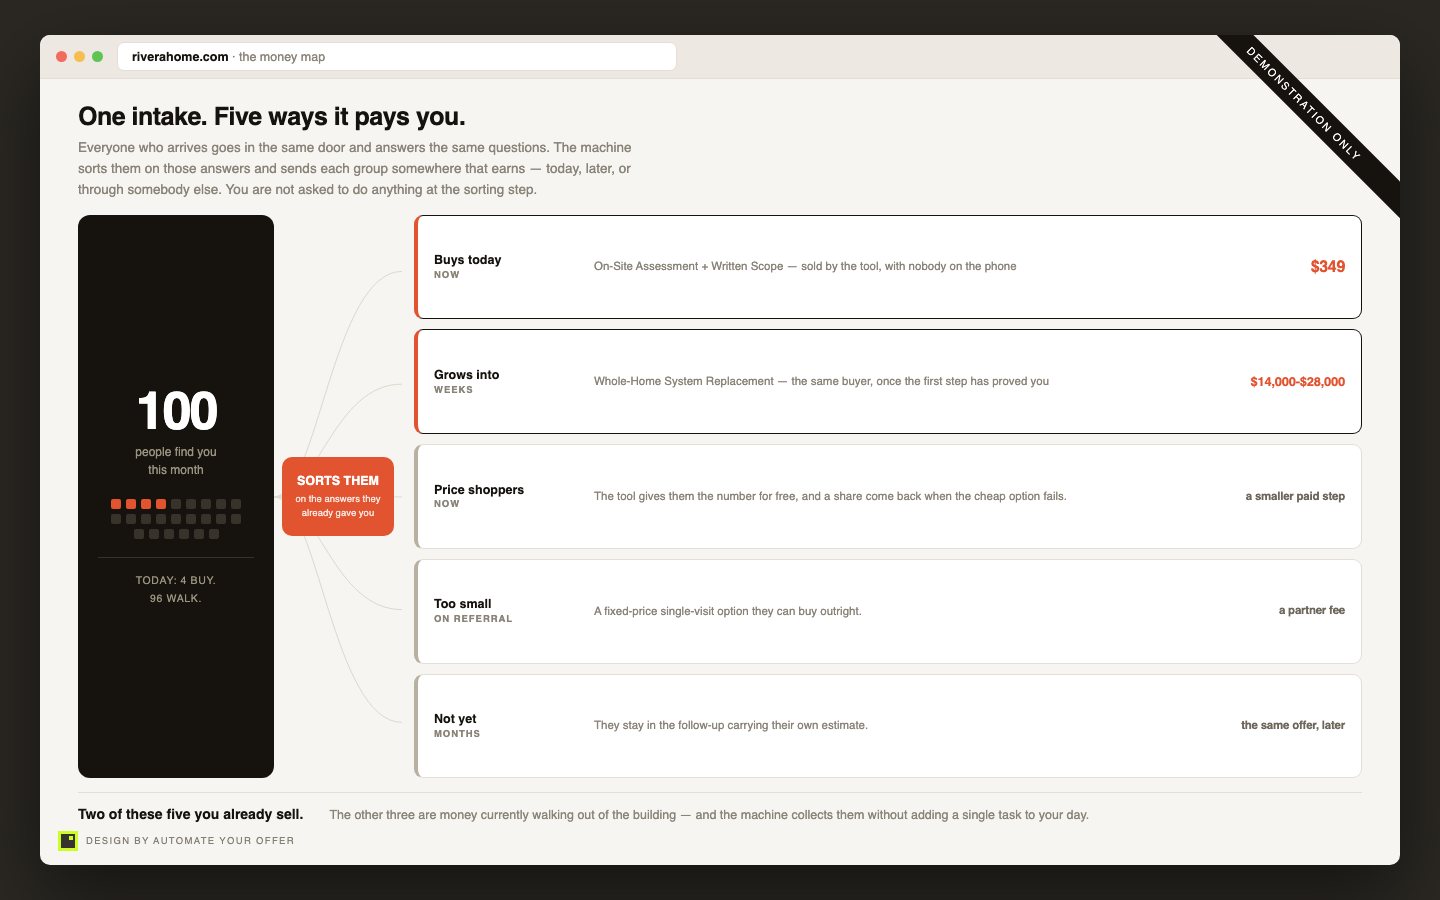Click the 'a partner fee' label
The image size is (1440, 900).
pyautogui.click(x=1312, y=610)
